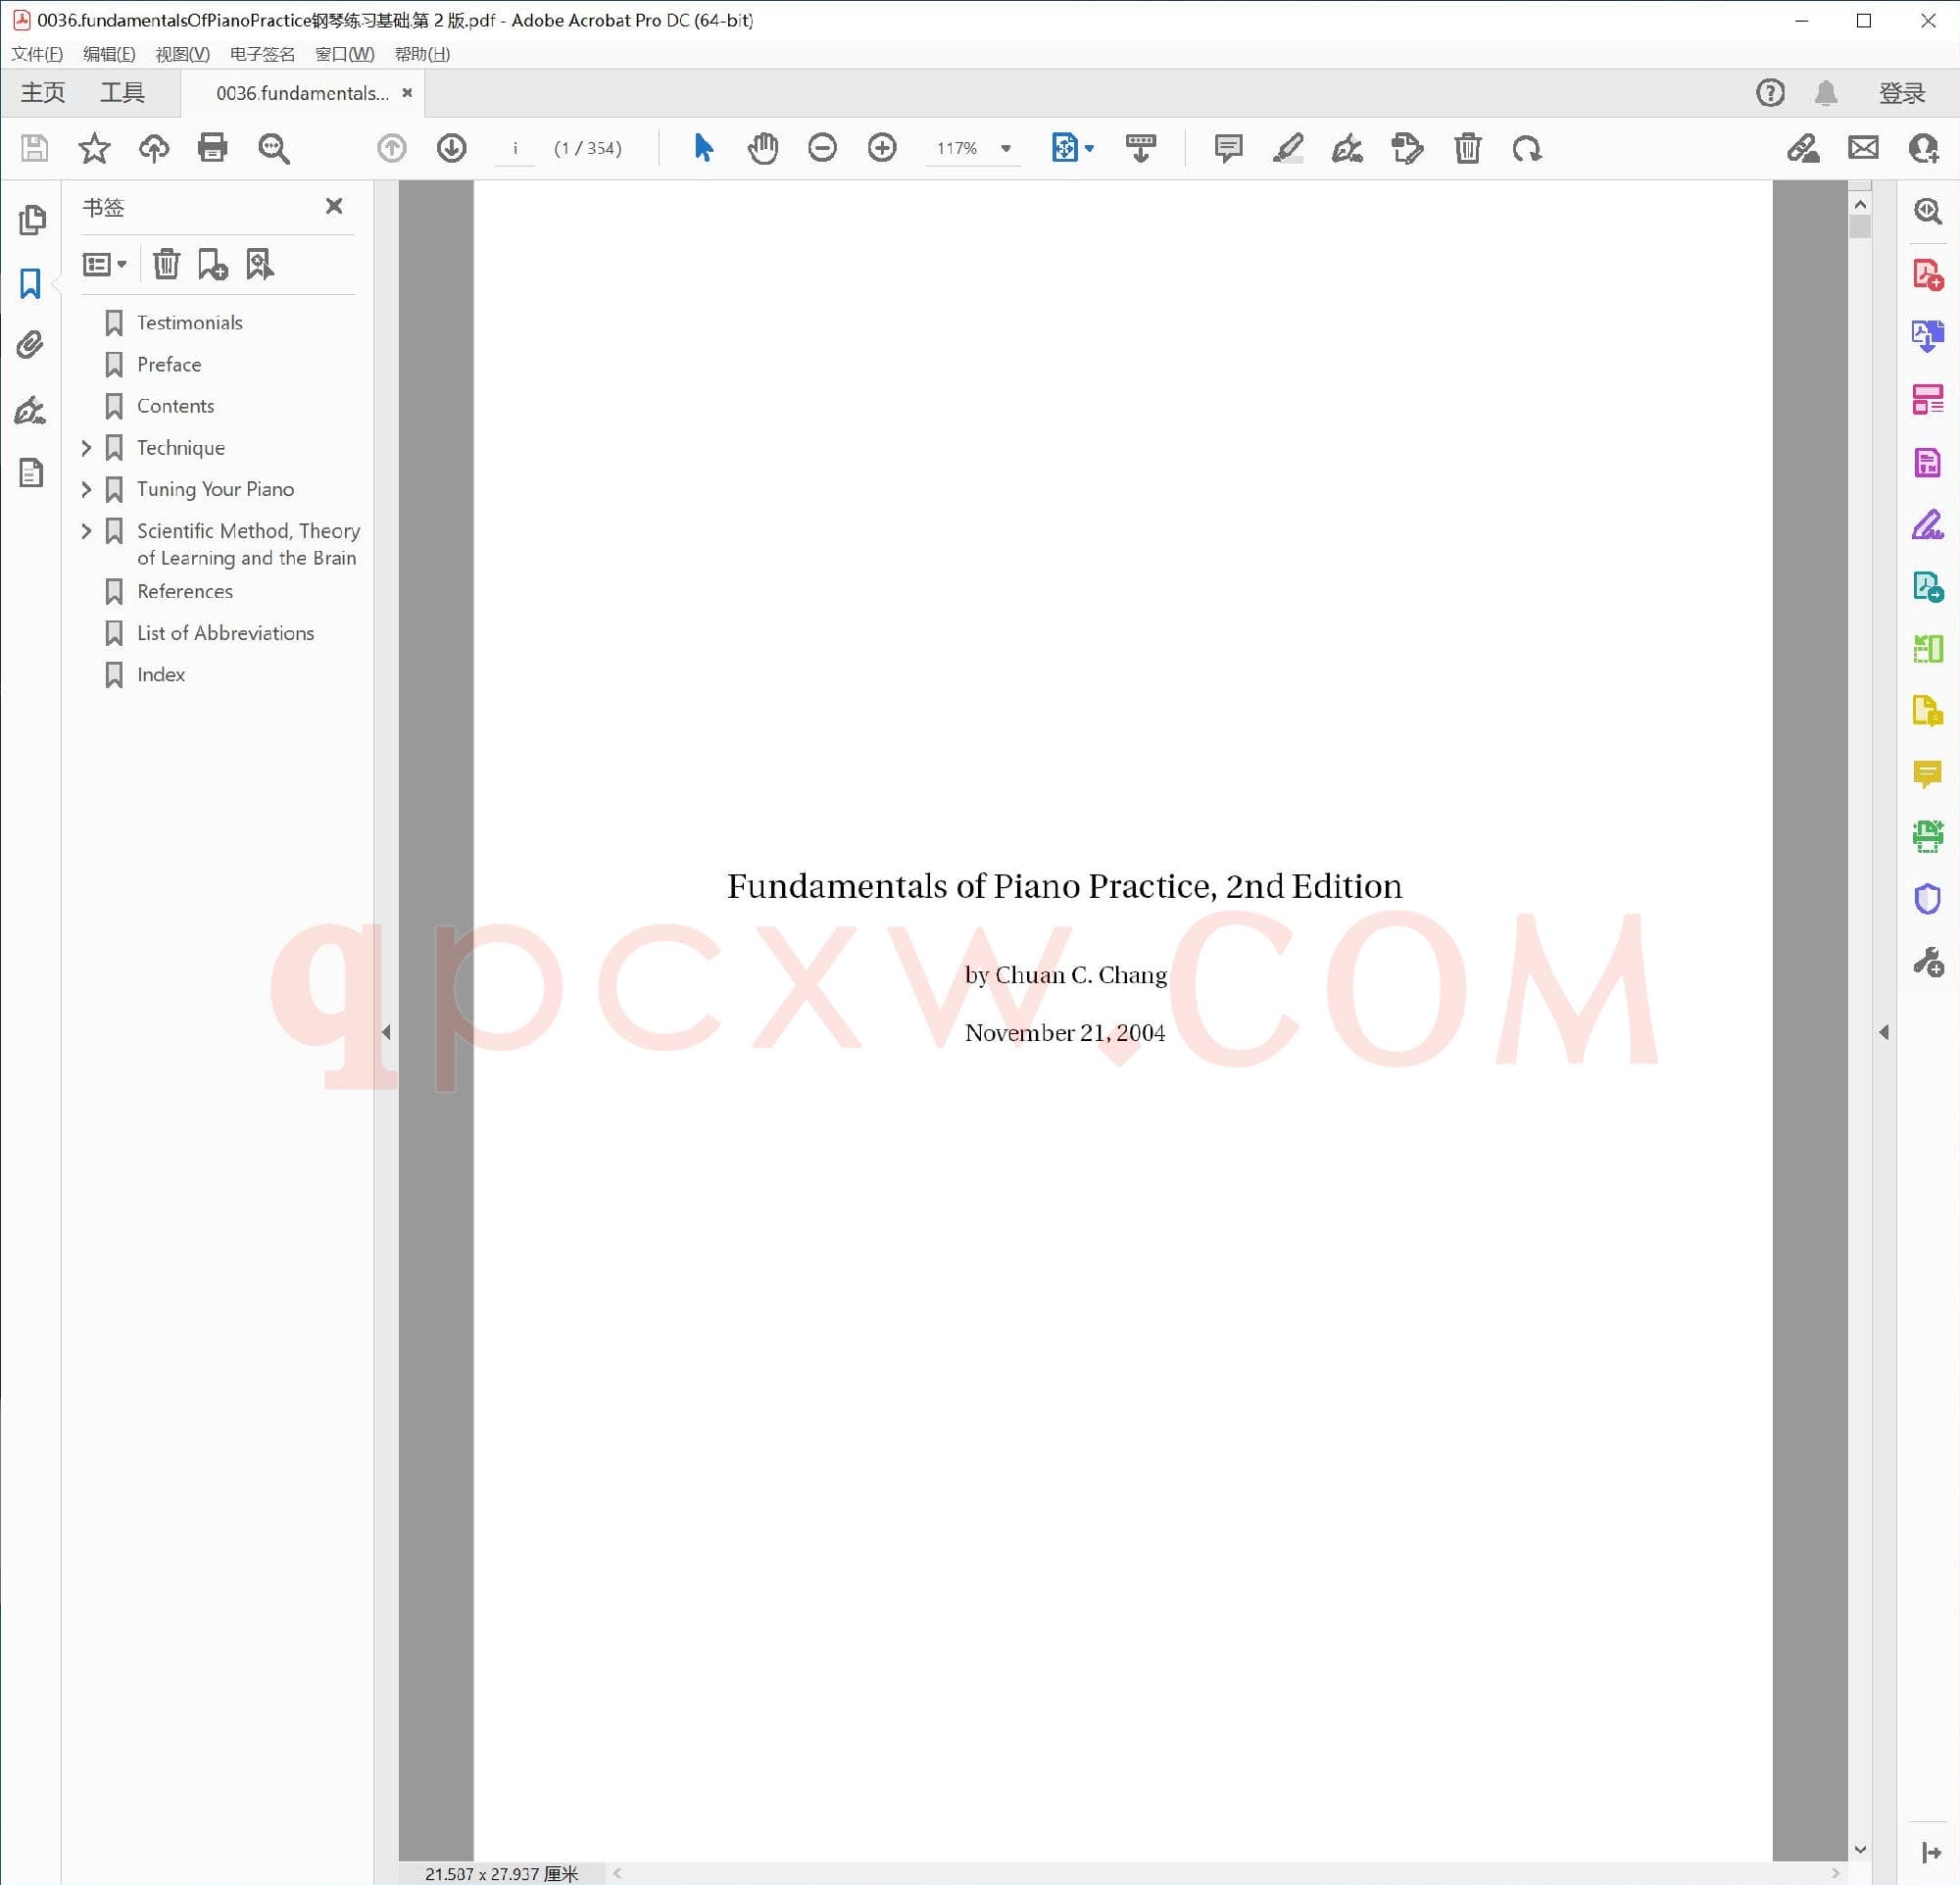Viewport: 1960px width, 1885px height.
Task: Click the 登录 sign-in button
Action: 1901,93
